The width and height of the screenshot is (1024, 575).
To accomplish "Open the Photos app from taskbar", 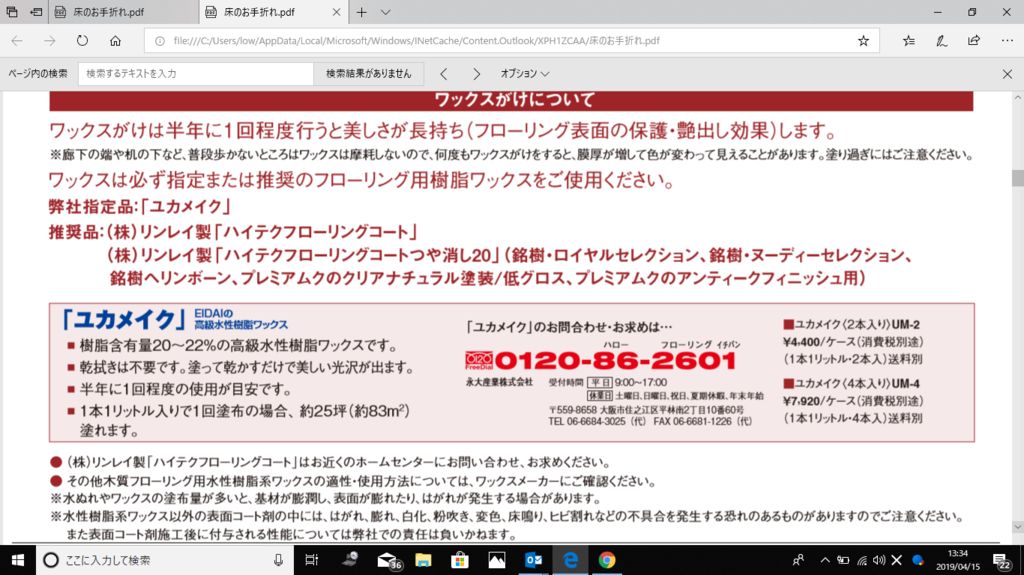I will point(496,560).
